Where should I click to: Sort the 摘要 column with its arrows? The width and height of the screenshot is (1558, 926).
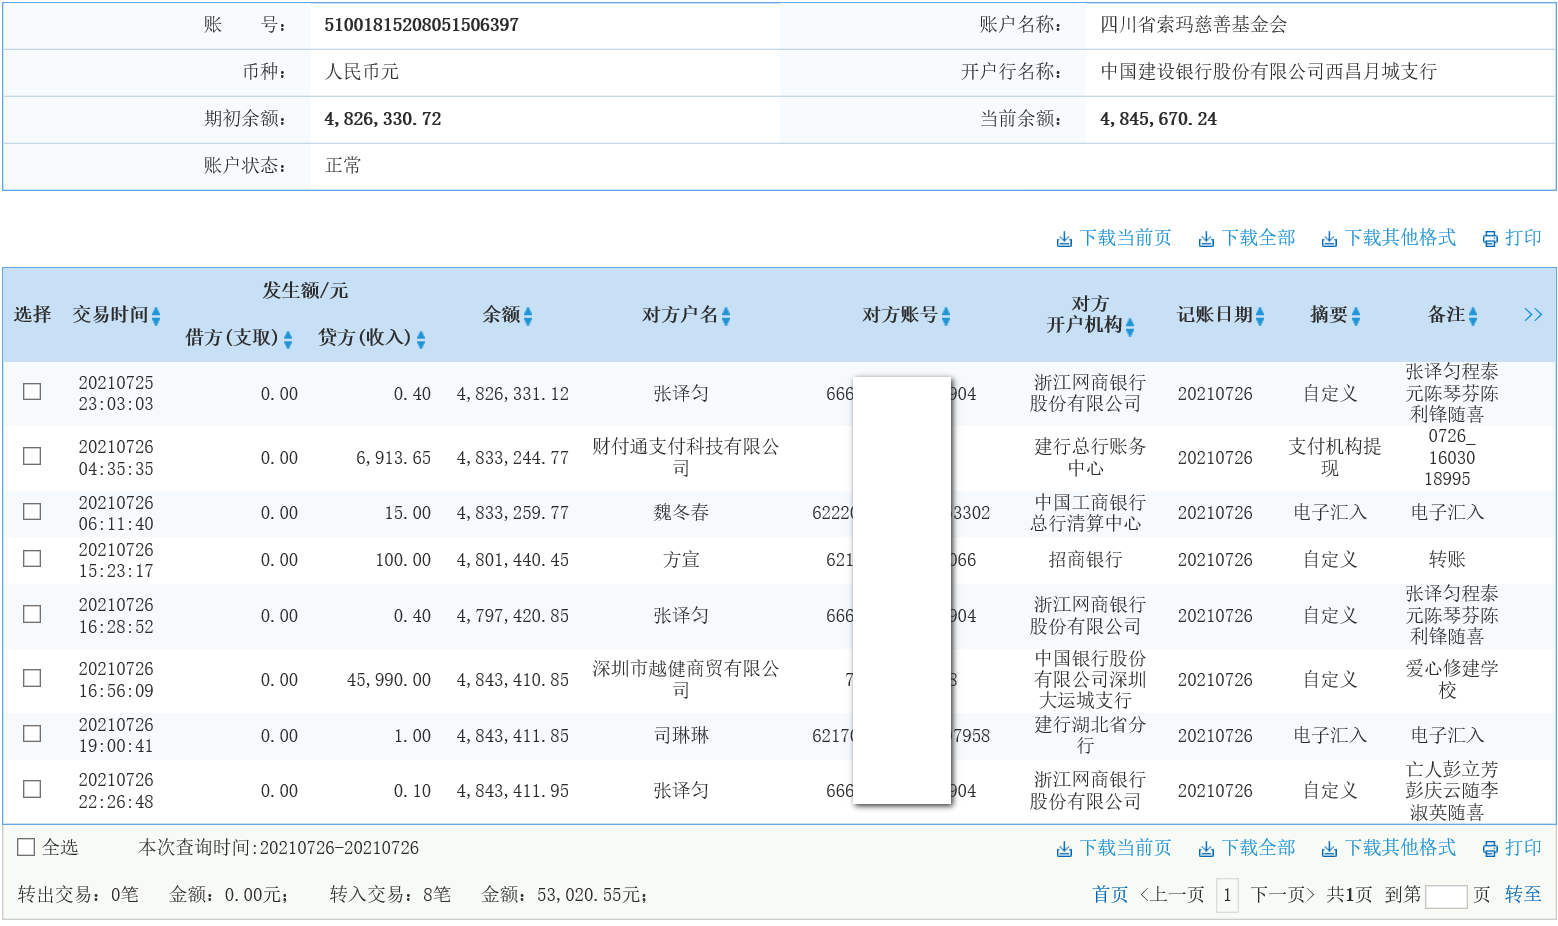[x=1356, y=316]
